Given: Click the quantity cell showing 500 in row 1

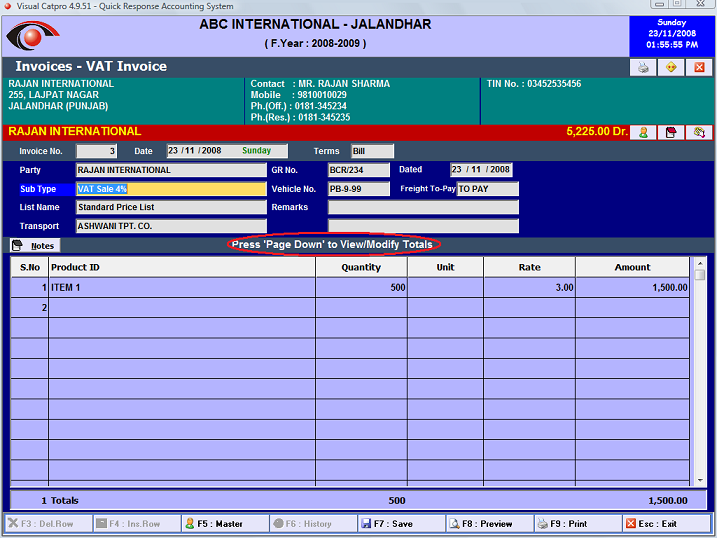Looking at the screenshot, I should pyautogui.click(x=361, y=288).
